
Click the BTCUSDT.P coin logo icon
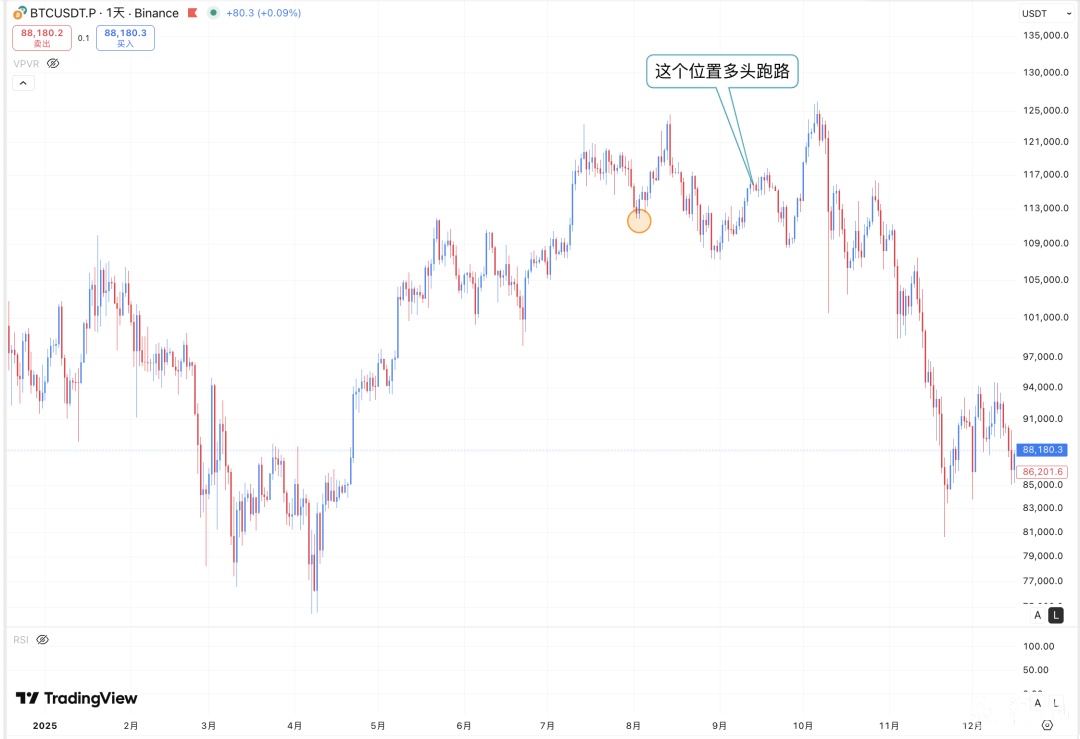[x=19, y=13]
